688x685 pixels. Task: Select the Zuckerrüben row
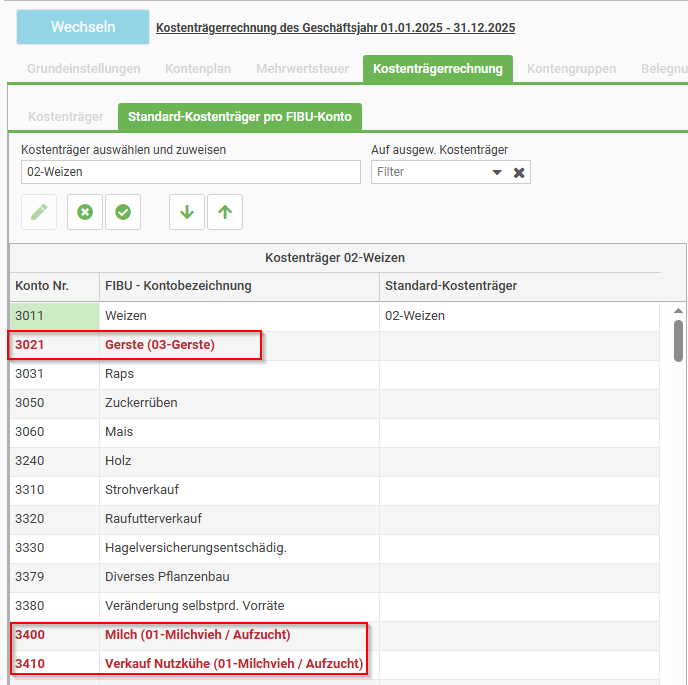(335, 403)
